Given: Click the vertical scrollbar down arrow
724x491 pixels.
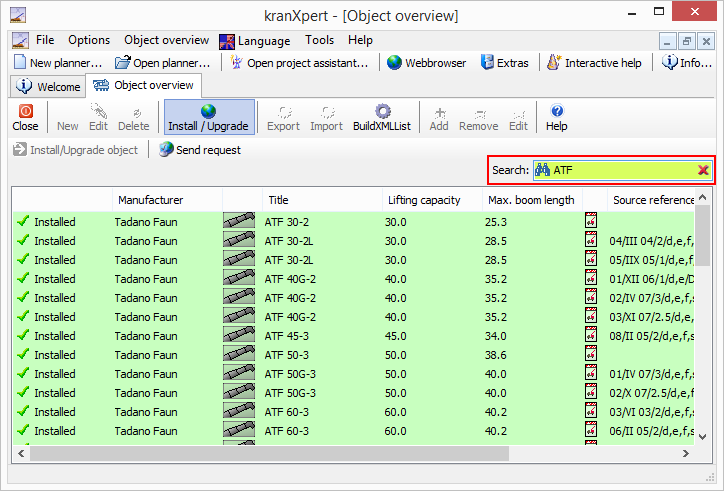Looking at the screenshot, I should click(703, 437).
